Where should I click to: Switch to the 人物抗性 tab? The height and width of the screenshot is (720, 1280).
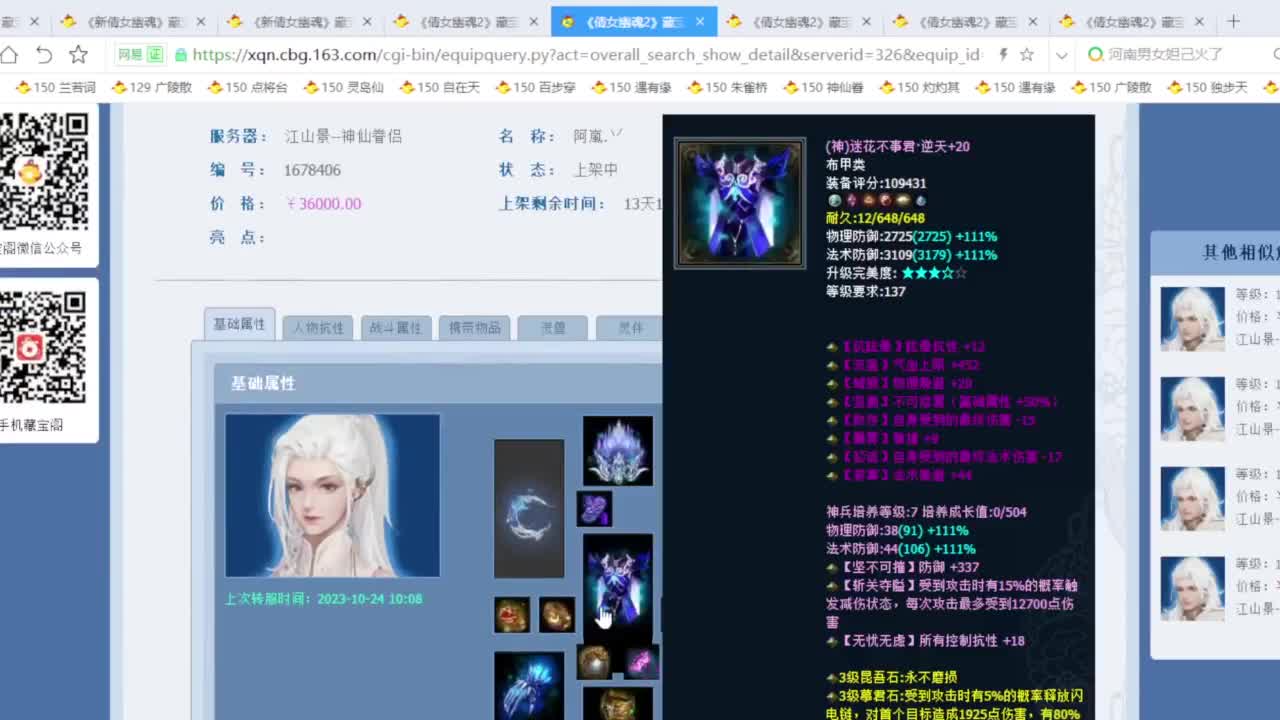click(317, 327)
